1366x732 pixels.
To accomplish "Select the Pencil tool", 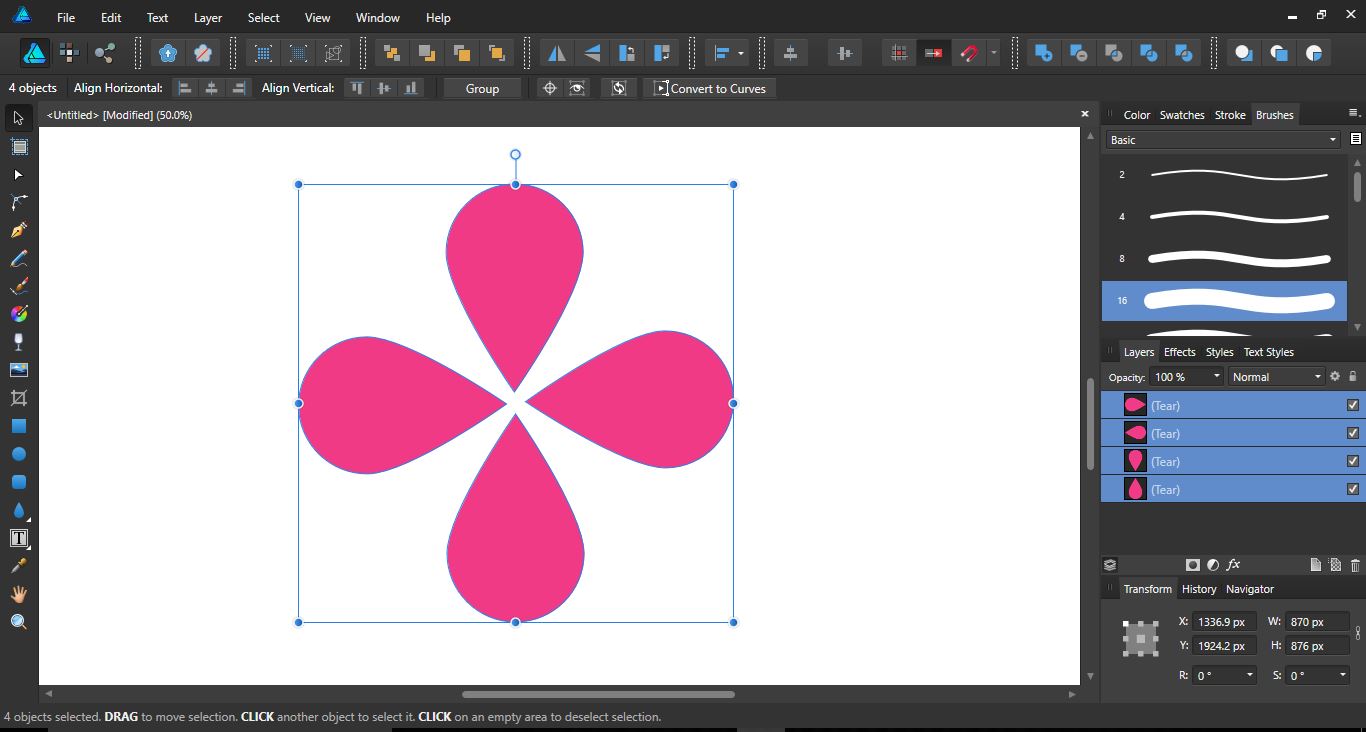I will point(18,259).
